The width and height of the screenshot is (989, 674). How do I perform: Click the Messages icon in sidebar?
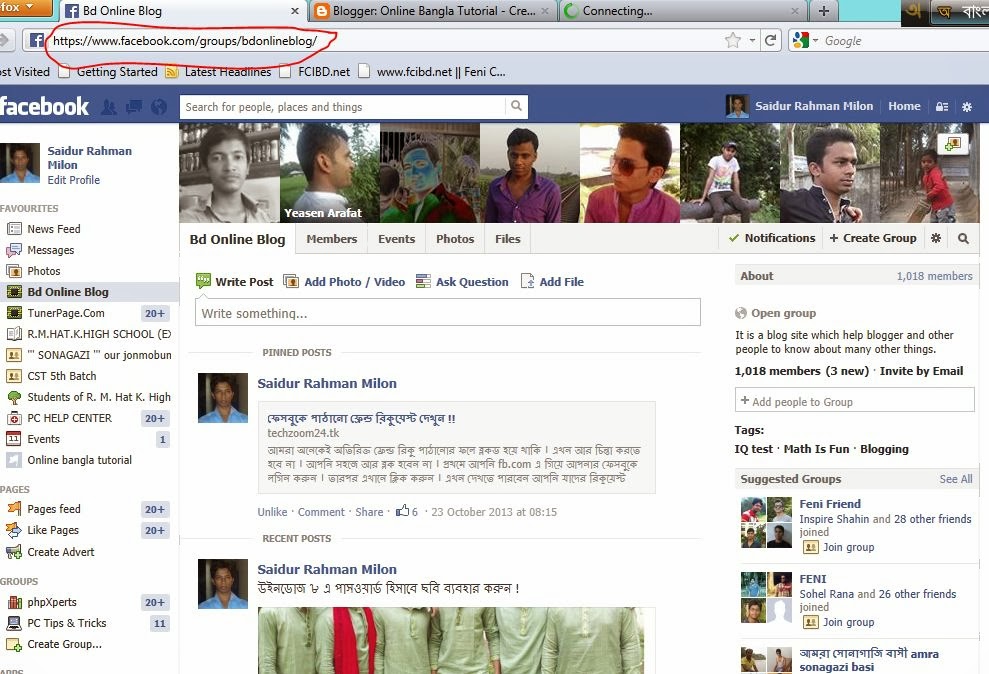coord(14,250)
